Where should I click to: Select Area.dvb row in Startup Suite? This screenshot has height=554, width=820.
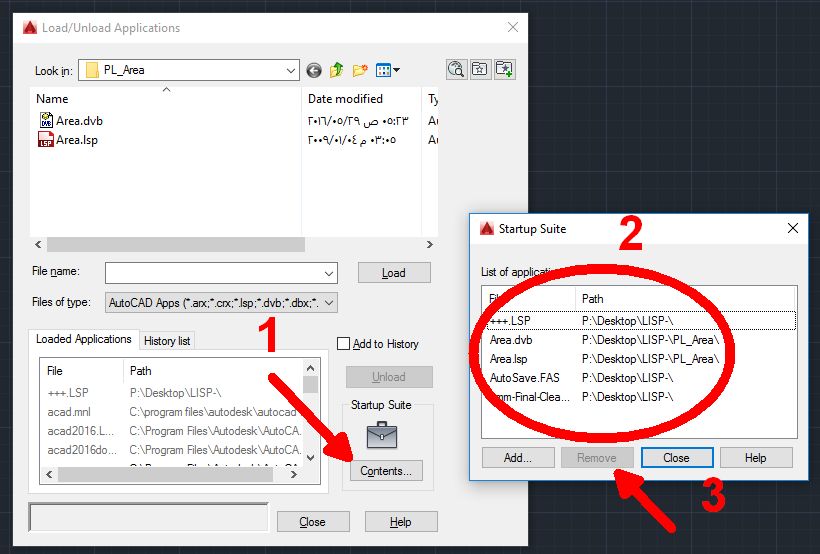click(x=641, y=340)
